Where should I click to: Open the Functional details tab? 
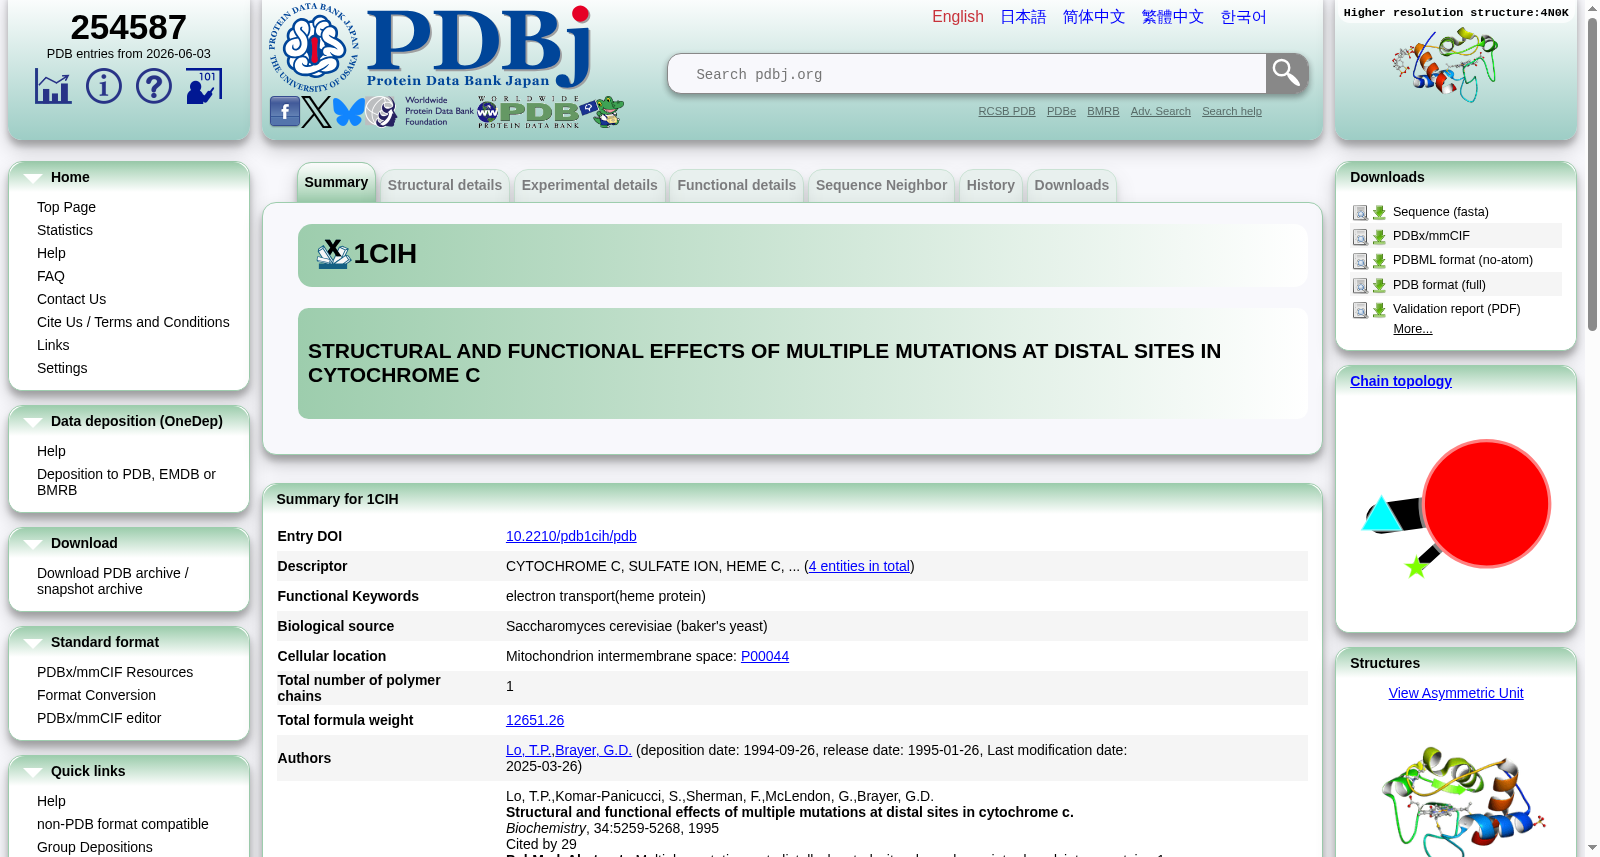click(x=737, y=185)
